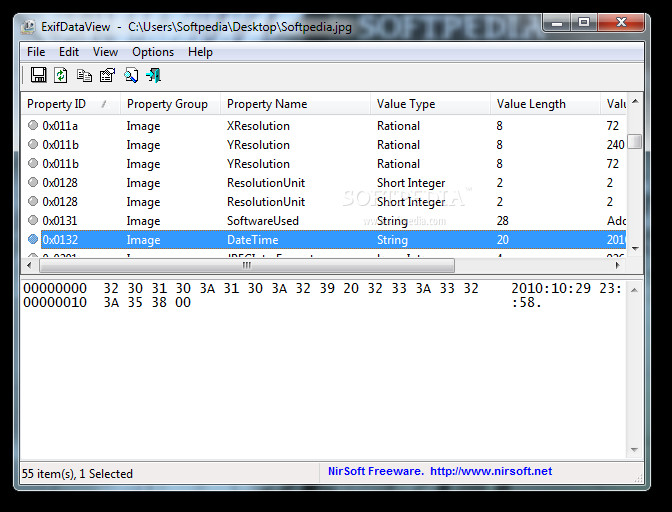
Task: Open the Options menu
Action: pos(153,52)
